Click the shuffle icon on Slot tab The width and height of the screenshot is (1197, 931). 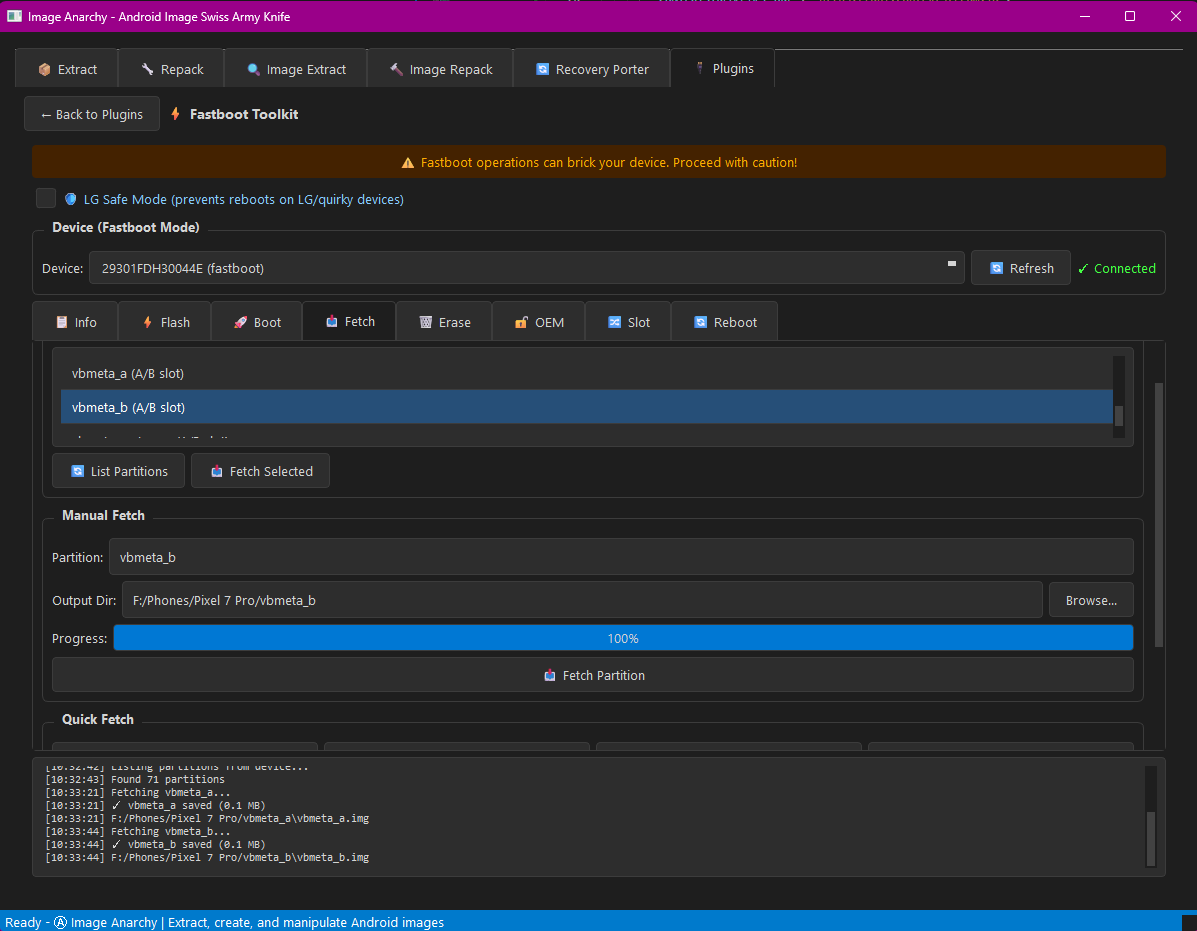coord(614,323)
